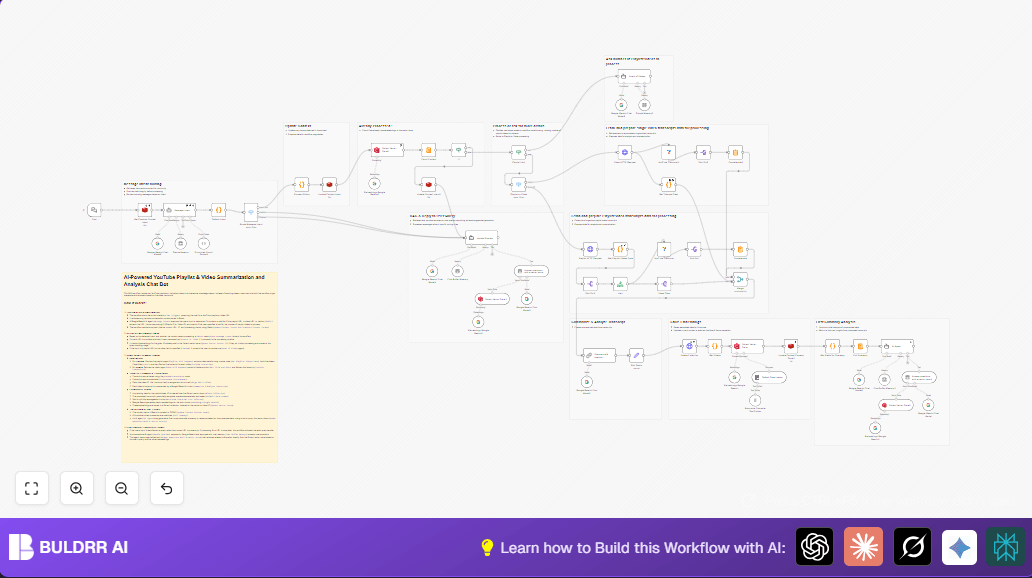1032x578 pixels.
Task: Open the ChatGPT icon in the banner
Action: click(x=814, y=546)
